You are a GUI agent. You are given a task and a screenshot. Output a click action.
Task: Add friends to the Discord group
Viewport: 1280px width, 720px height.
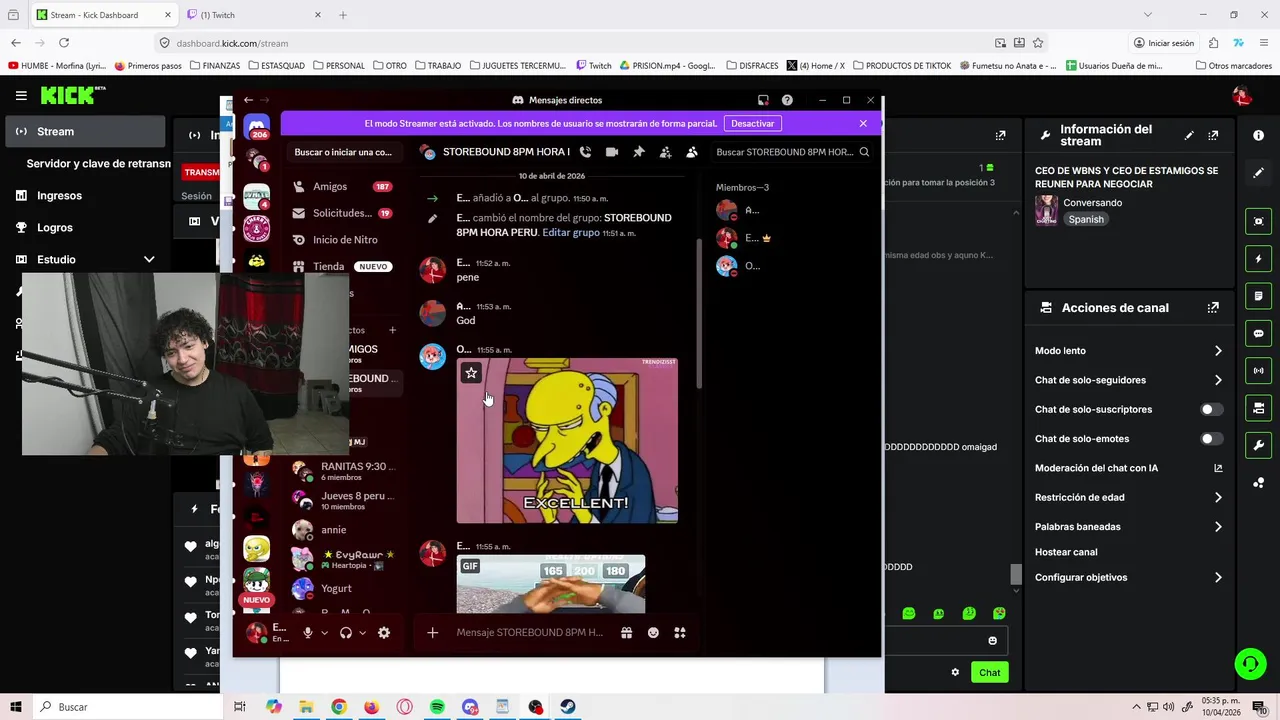[x=665, y=152]
